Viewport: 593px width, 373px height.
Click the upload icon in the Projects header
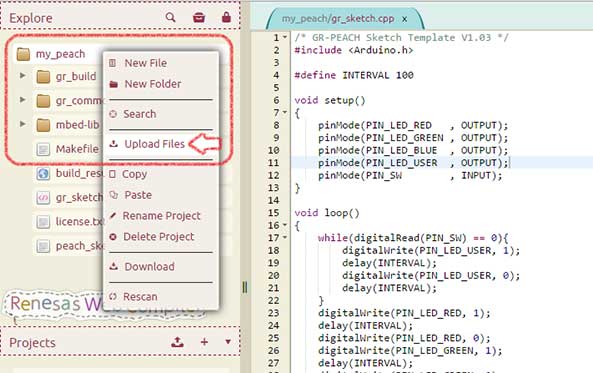click(x=177, y=342)
